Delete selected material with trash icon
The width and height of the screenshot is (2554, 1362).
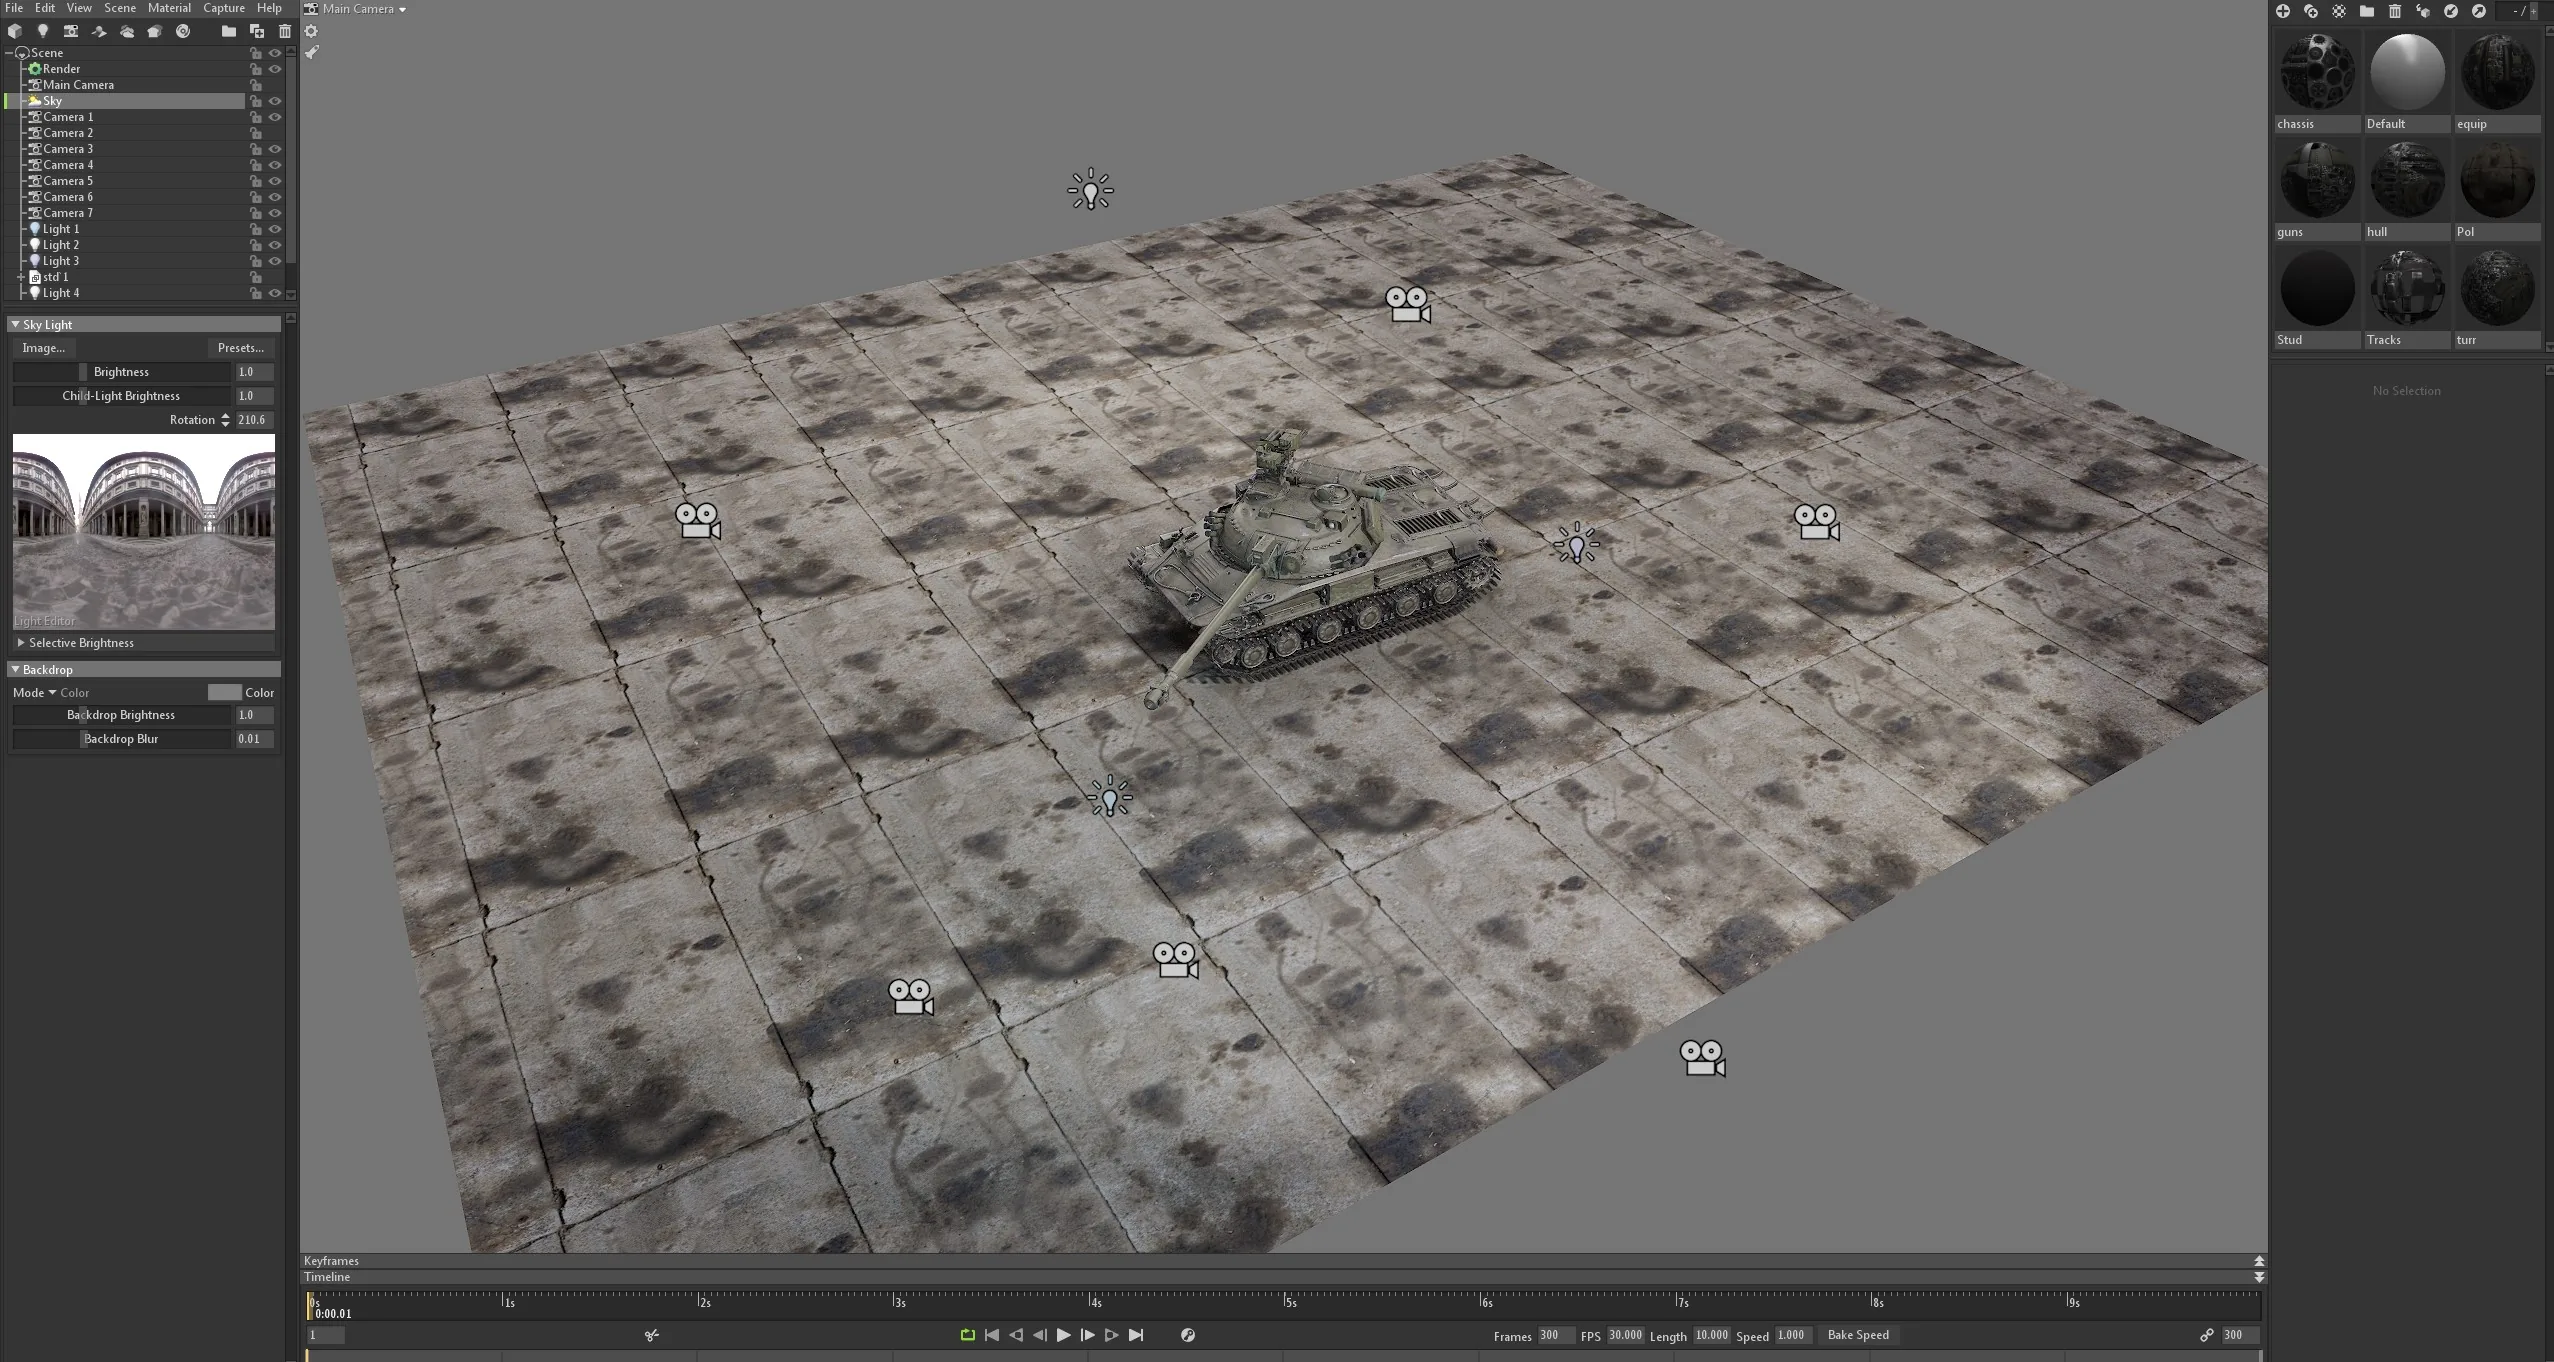pos(2395,11)
